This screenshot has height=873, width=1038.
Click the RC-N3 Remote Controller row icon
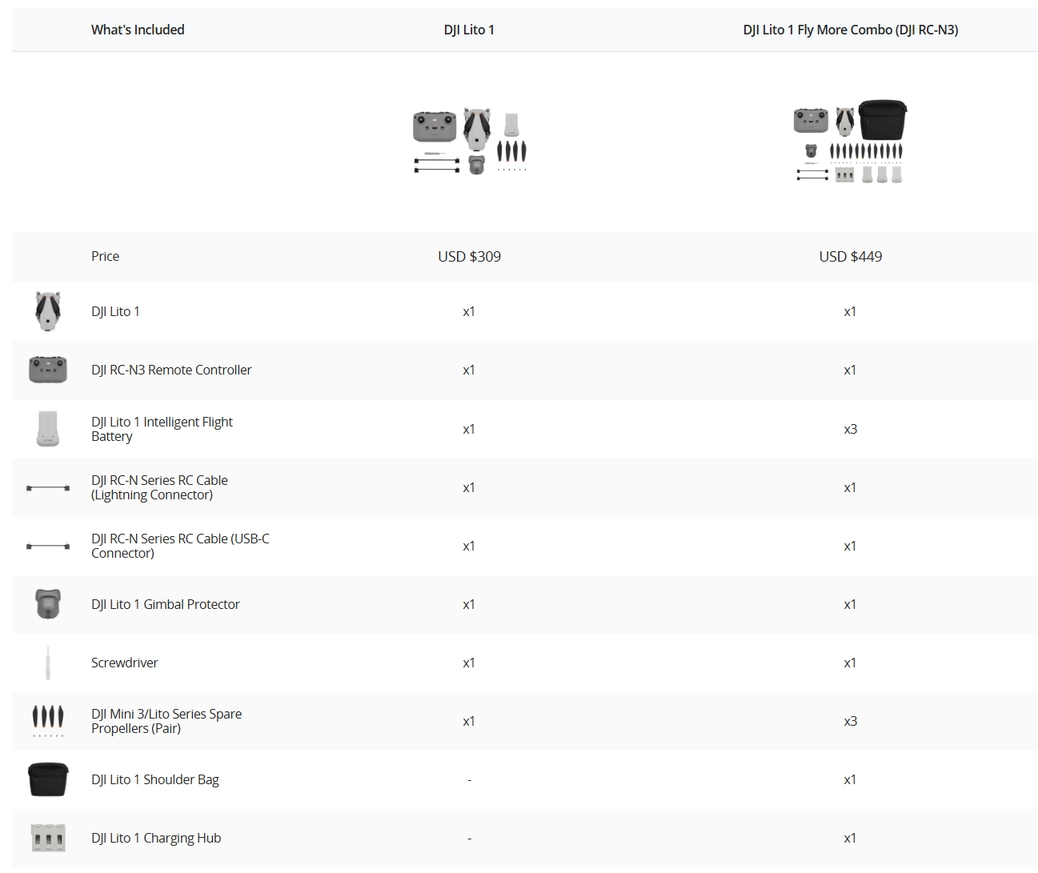tap(48, 370)
